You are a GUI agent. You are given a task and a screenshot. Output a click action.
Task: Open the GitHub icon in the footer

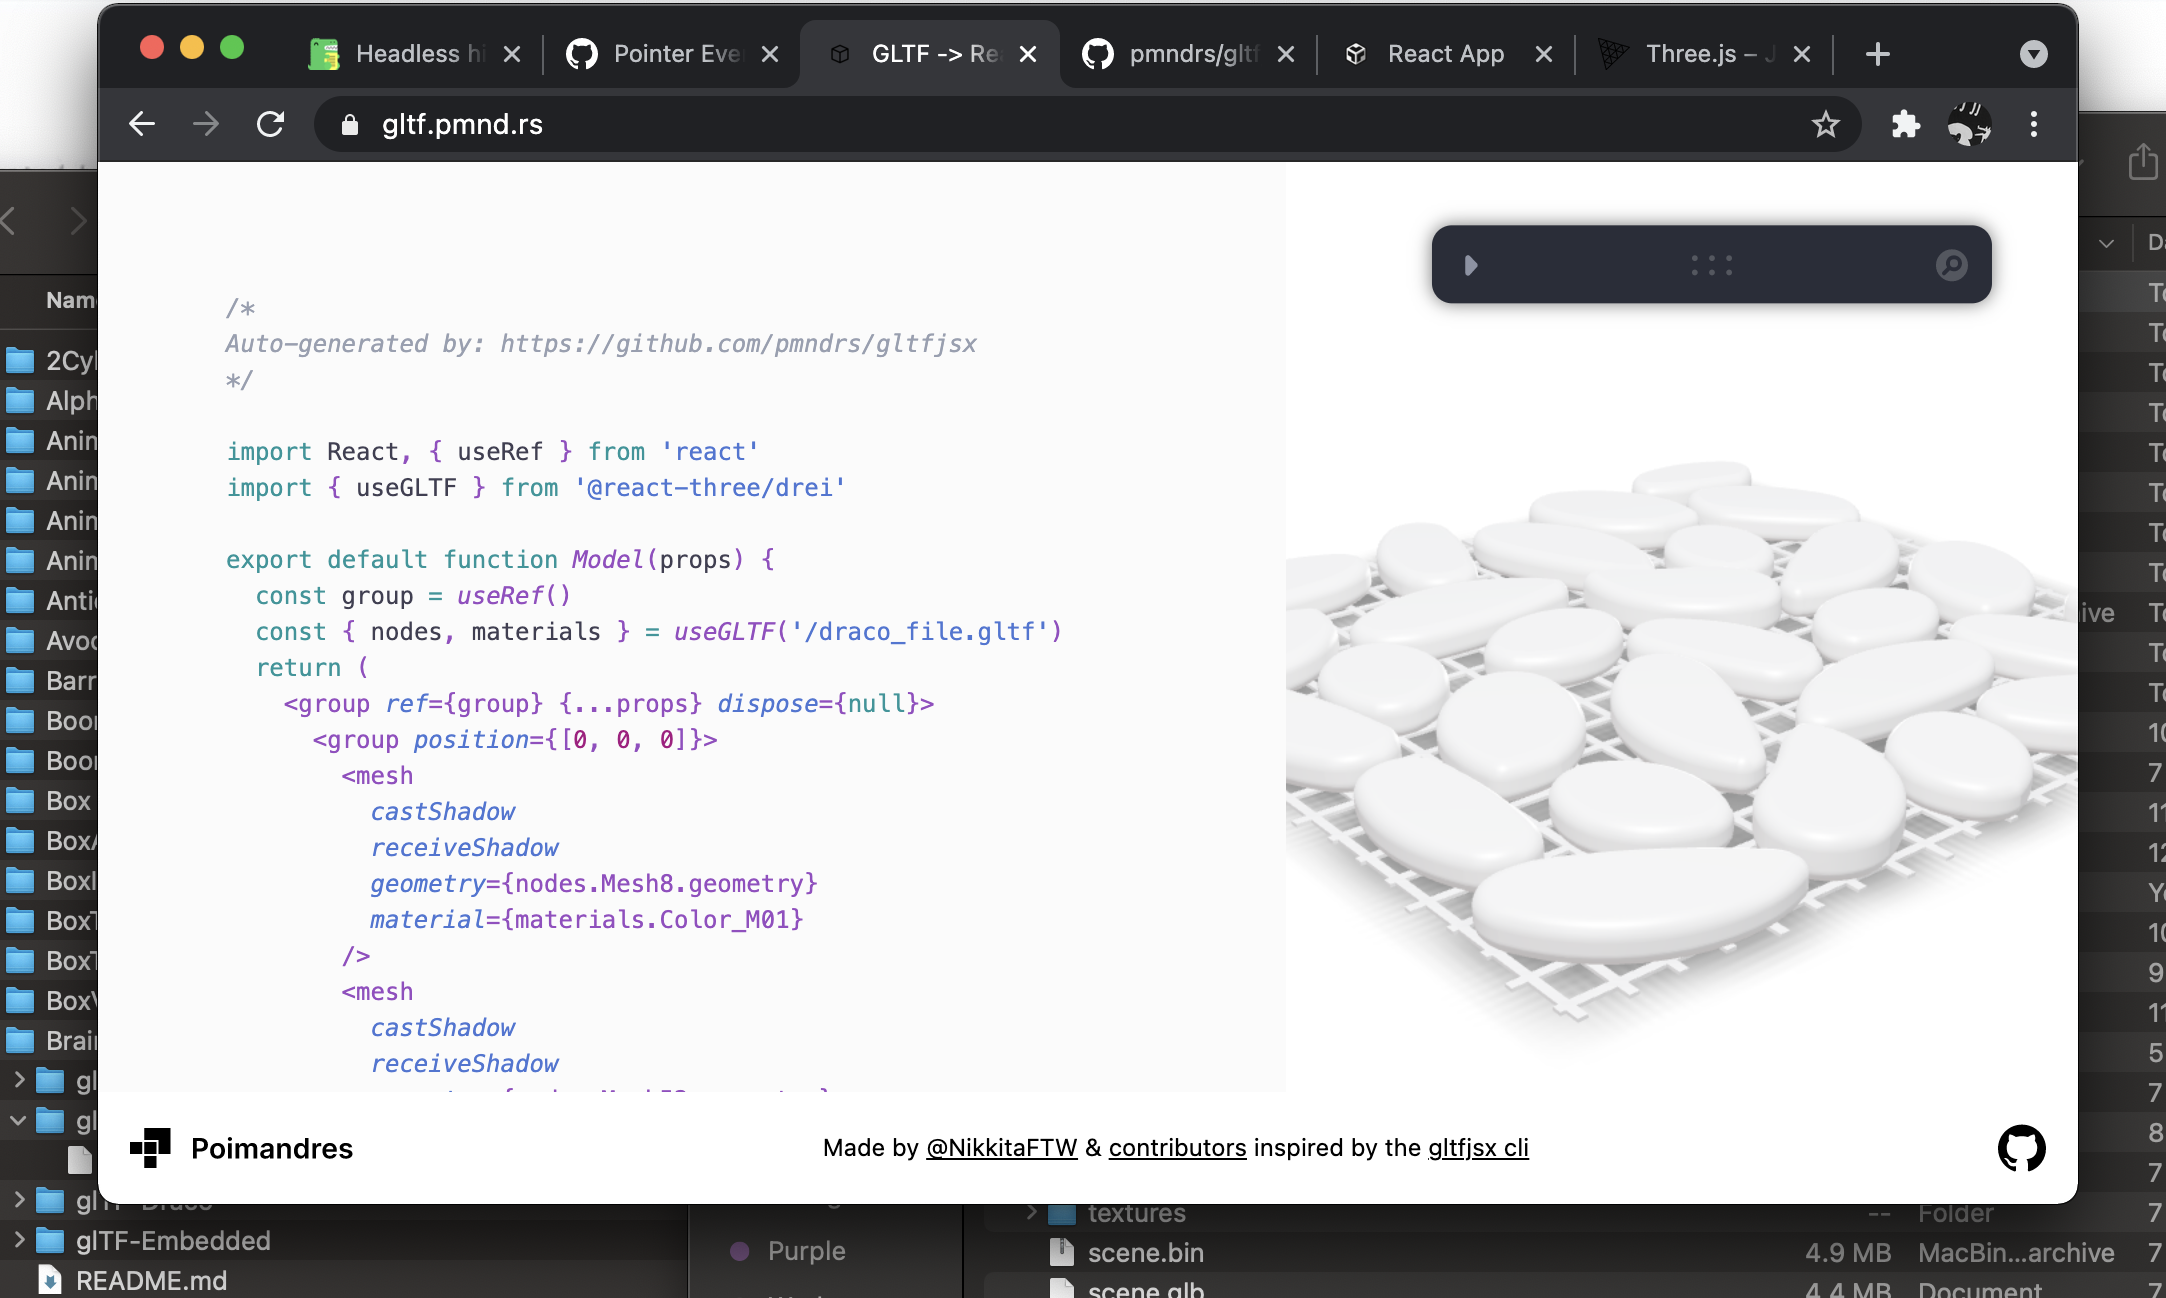click(2021, 1148)
